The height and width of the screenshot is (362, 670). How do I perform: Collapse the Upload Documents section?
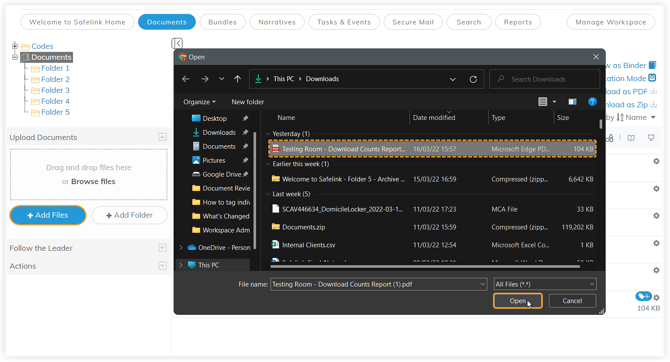pos(162,137)
